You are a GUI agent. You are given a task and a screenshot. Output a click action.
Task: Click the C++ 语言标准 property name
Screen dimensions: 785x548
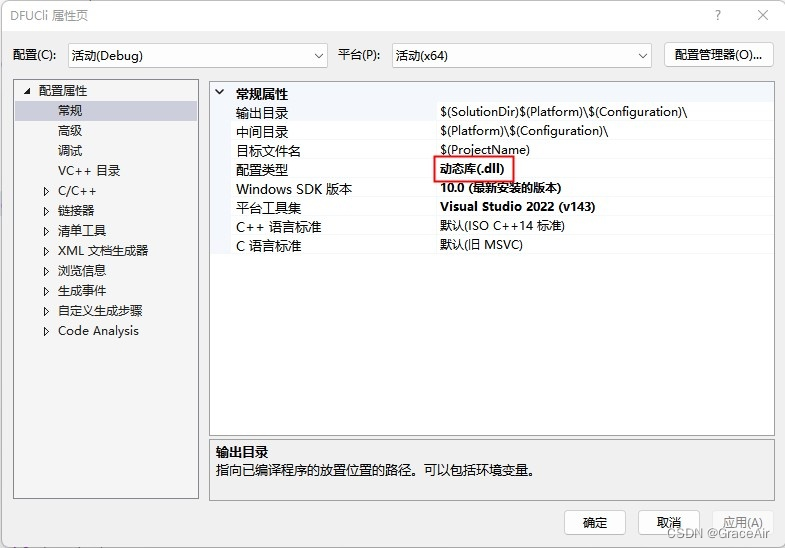[x=278, y=227]
